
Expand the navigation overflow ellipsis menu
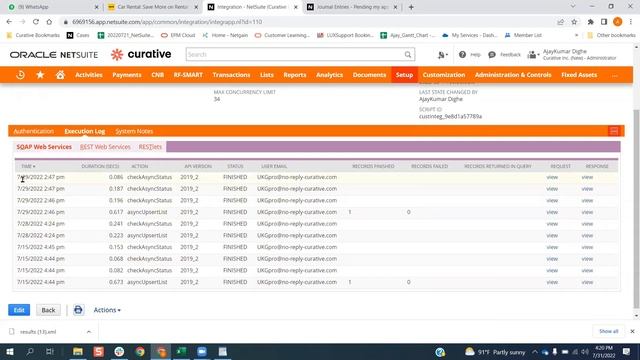pos(615,75)
